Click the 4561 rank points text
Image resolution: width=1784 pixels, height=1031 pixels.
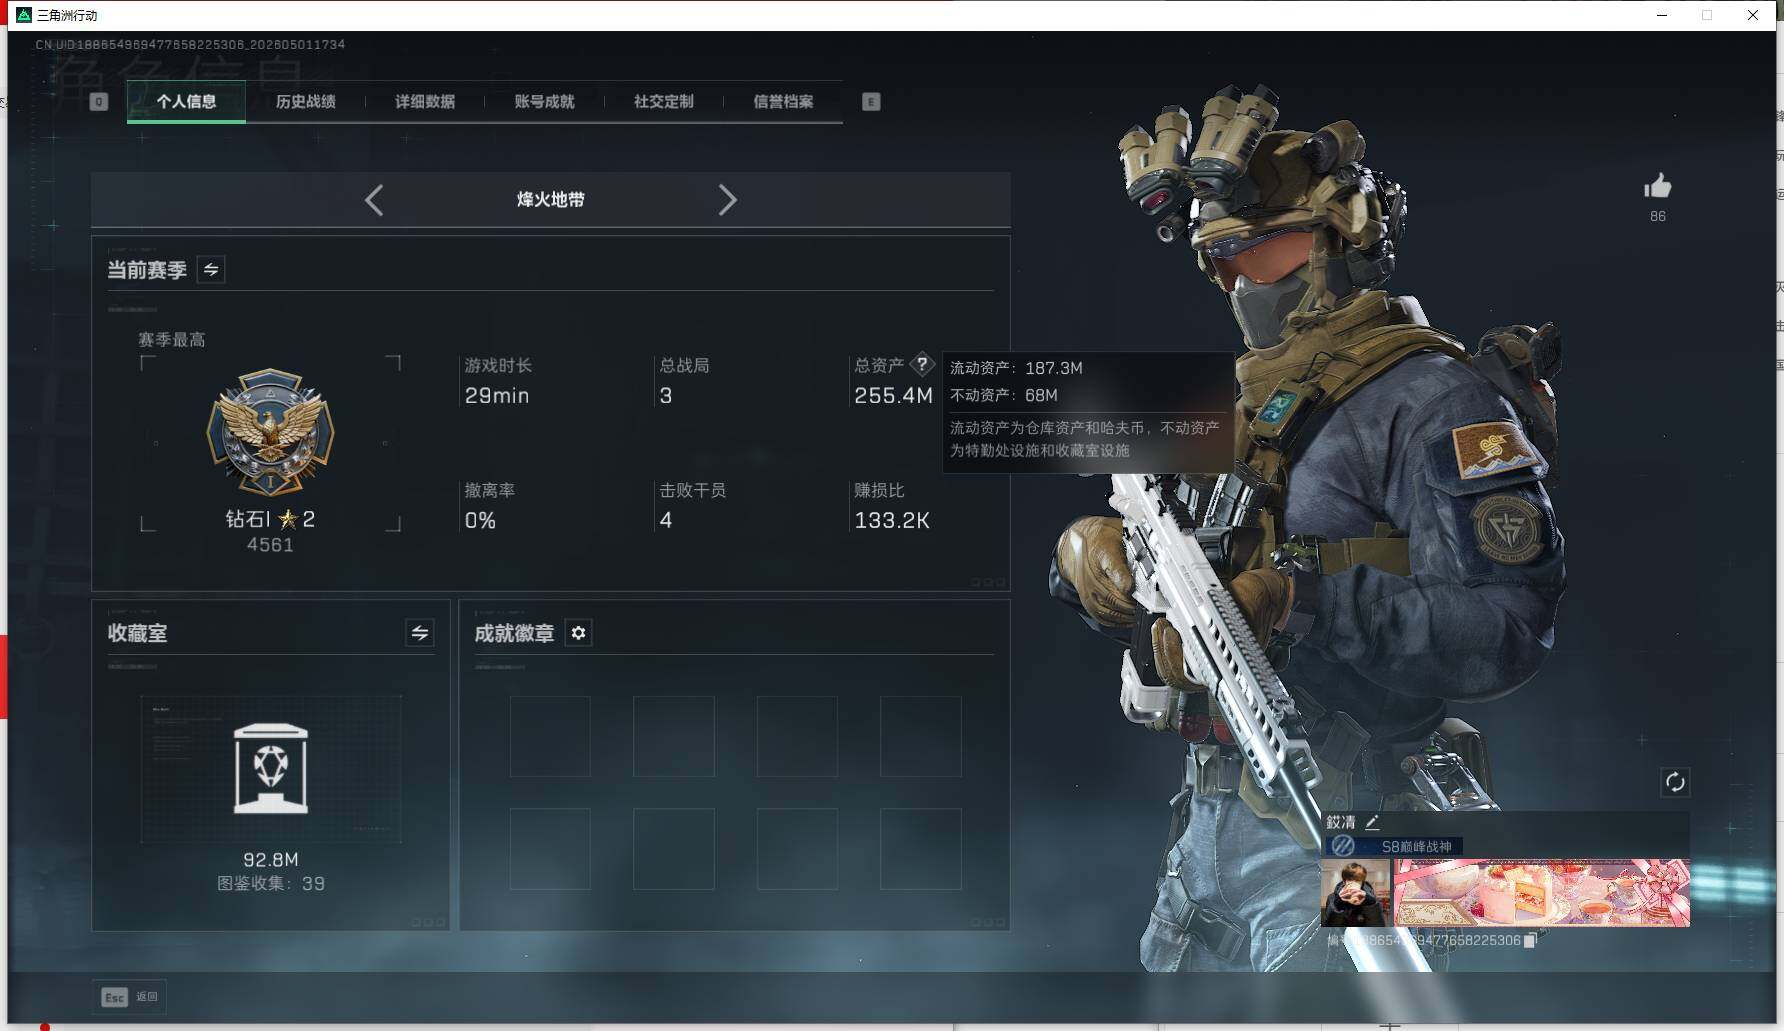pyautogui.click(x=270, y=545)
